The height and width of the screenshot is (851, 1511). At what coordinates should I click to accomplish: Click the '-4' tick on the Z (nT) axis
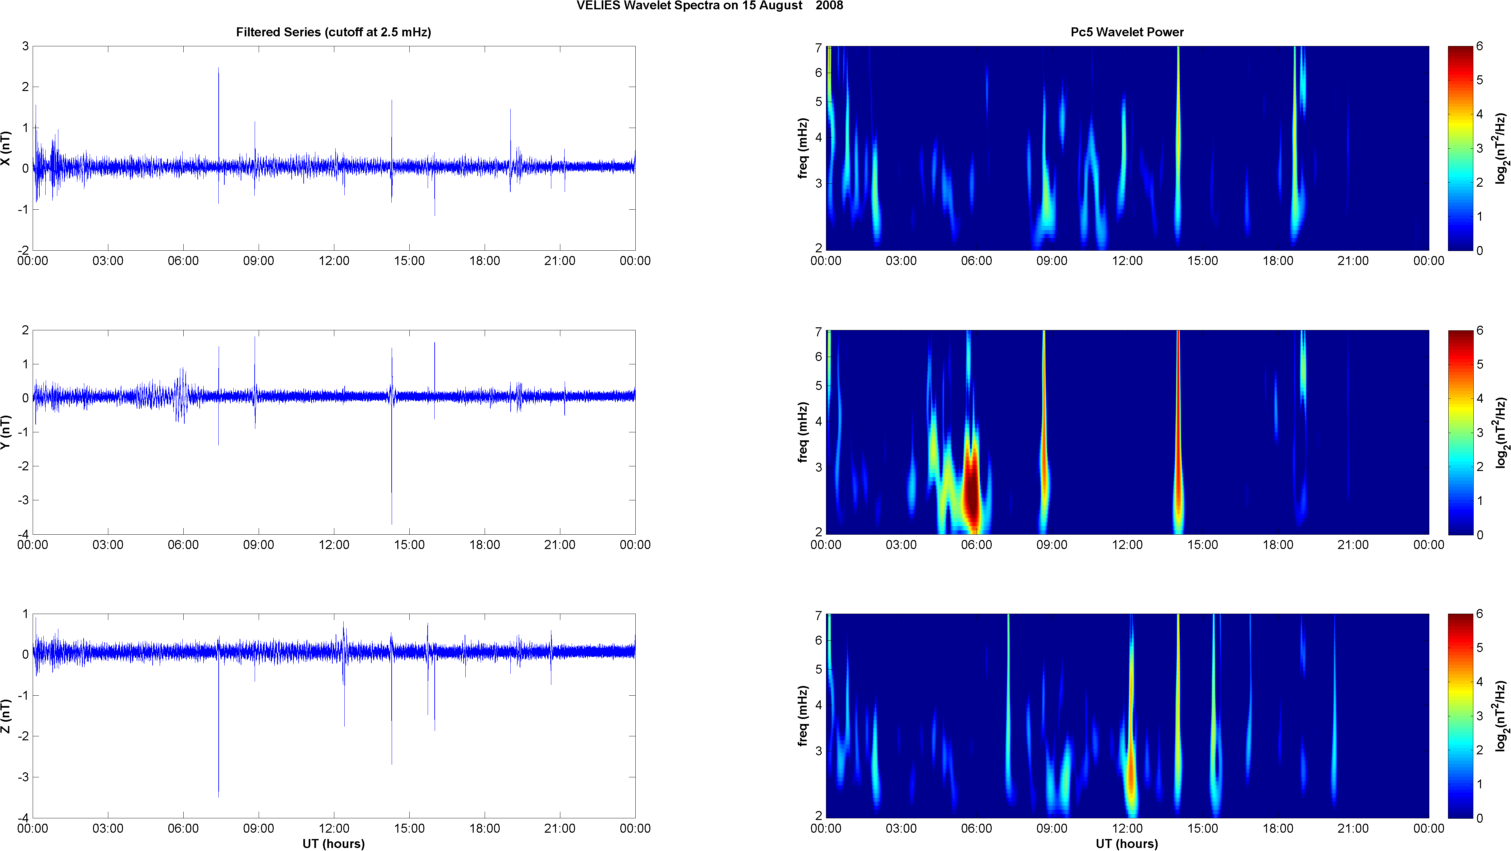(22, 818)
